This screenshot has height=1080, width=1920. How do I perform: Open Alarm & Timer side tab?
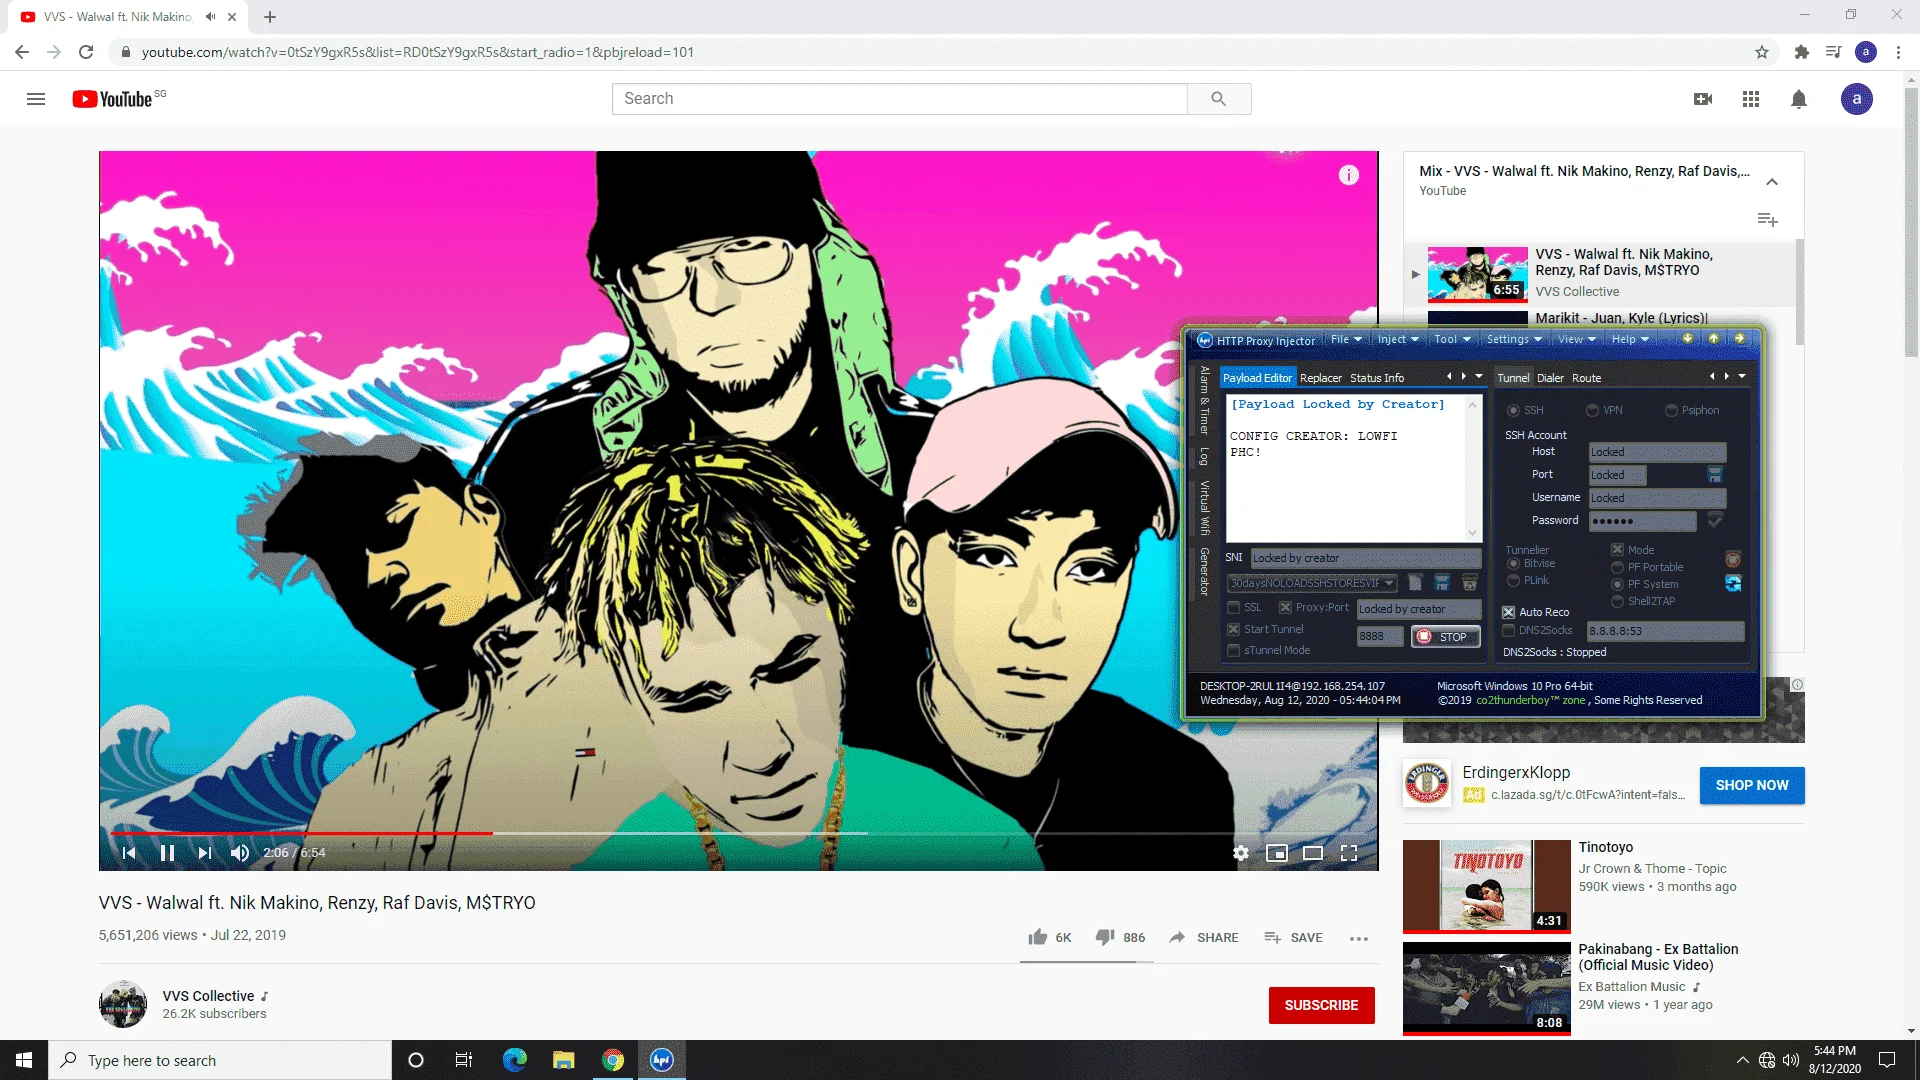tap(1204, 399)
